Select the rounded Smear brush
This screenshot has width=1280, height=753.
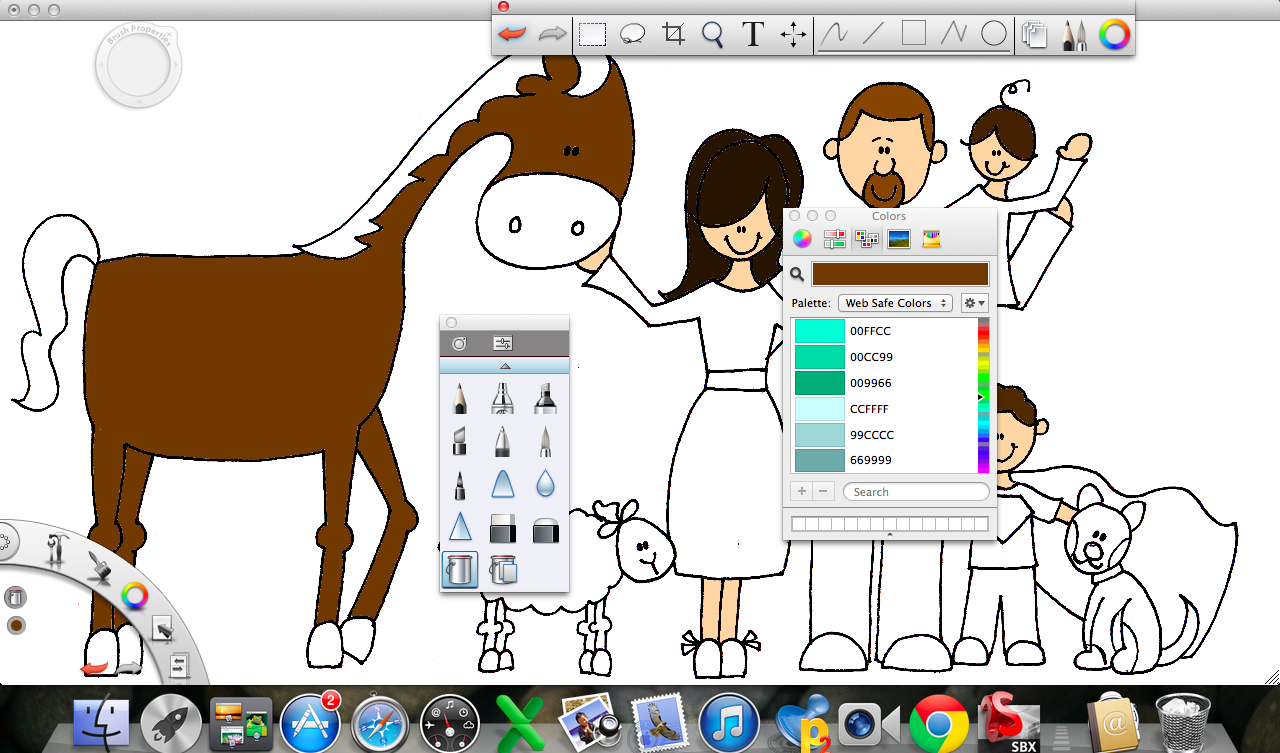click(x=502, y=484)
